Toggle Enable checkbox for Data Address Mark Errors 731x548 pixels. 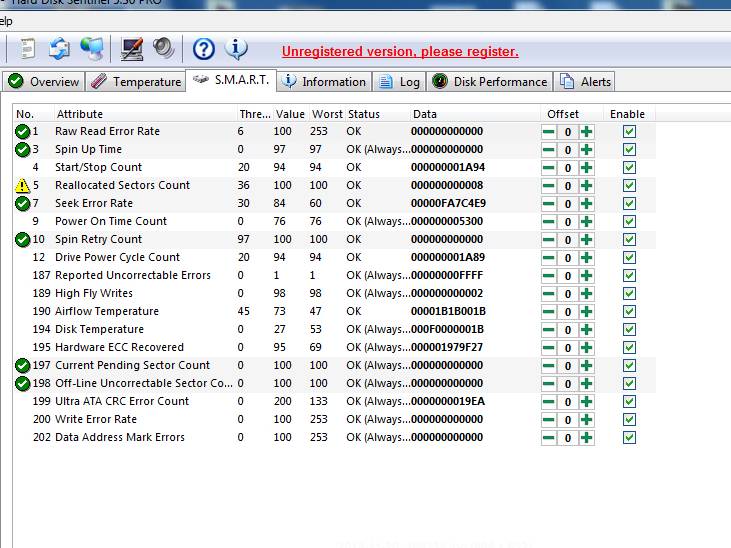(629, 437)
